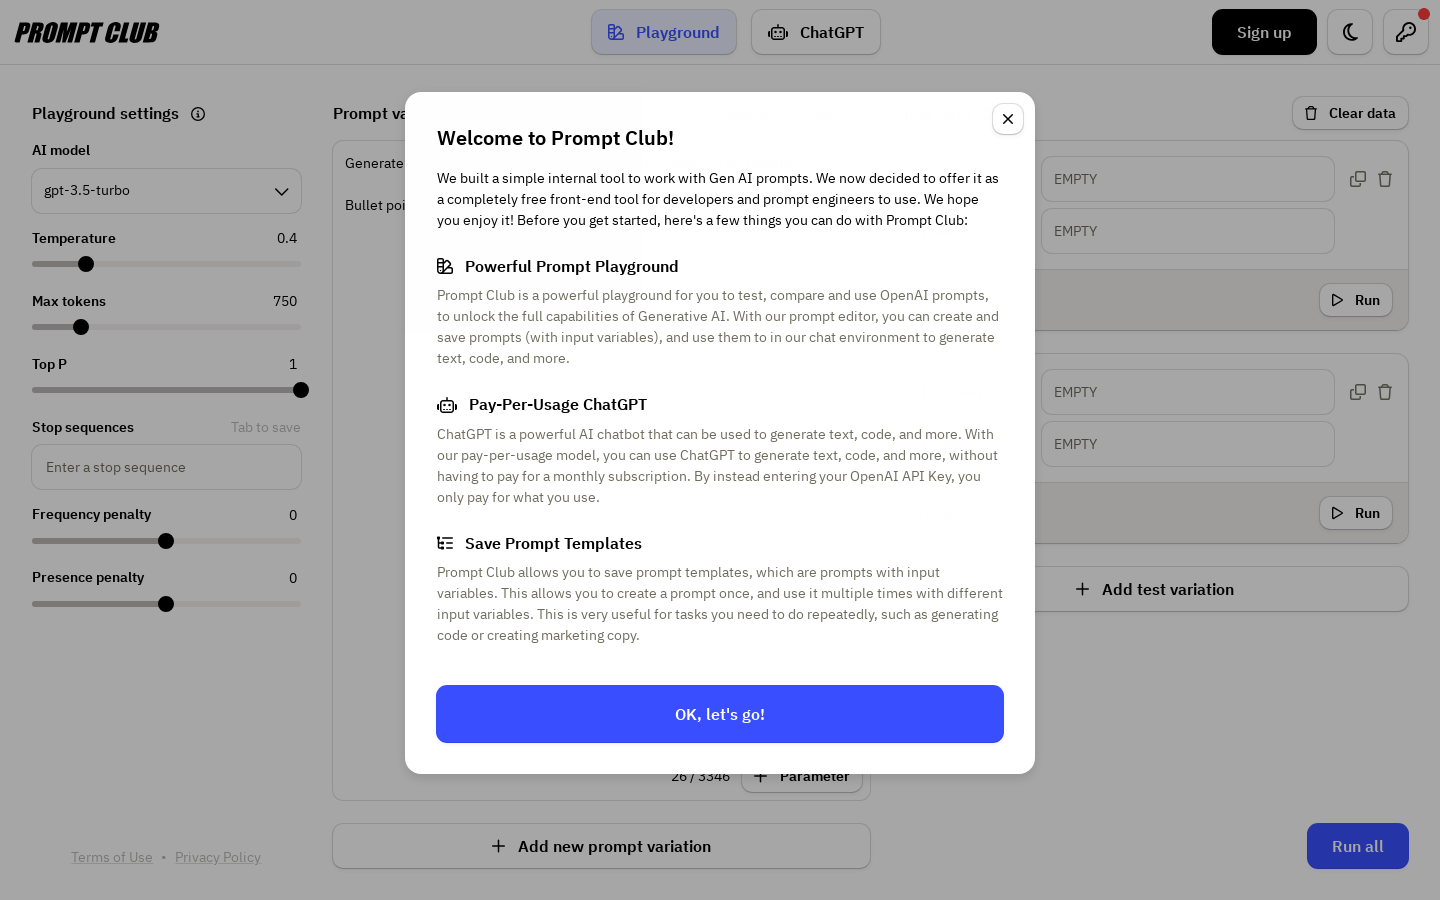Viewport: 1440px width, 900px height.
Task: Run the first test variation
Action: coord(1356,300)
